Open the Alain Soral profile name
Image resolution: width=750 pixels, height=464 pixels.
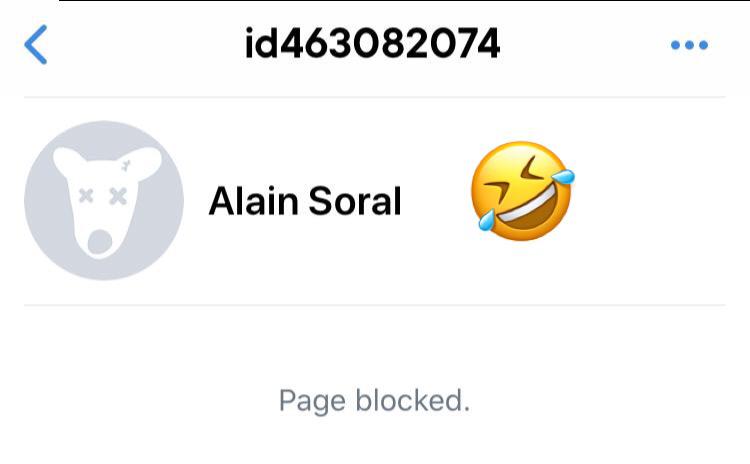pyautogui.click(x=305, y=201)
